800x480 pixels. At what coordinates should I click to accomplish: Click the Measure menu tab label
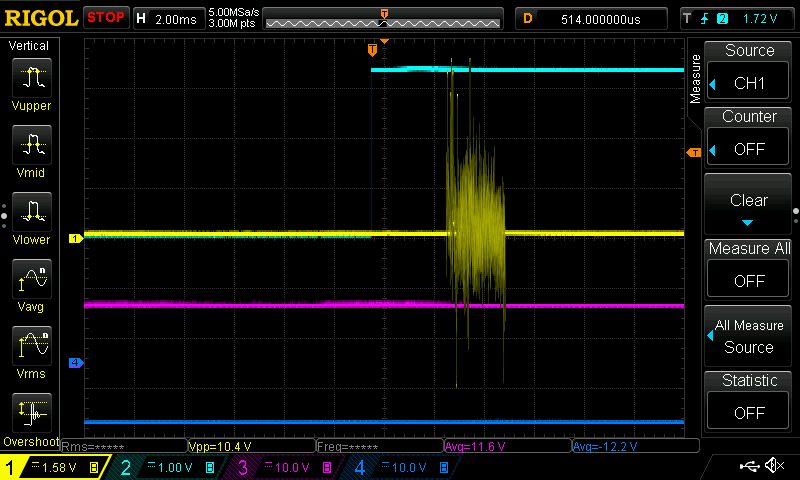point(695,79)
